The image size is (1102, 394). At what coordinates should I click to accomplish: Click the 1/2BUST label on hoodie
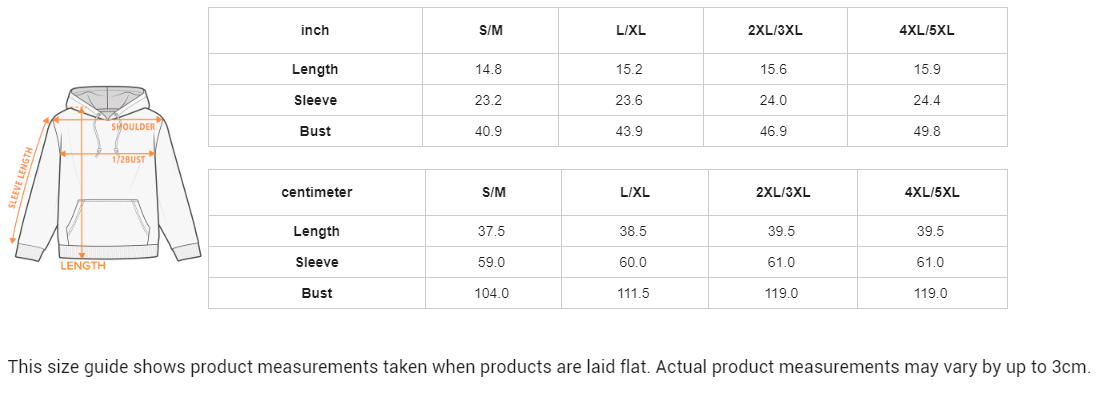coord(129,159)
